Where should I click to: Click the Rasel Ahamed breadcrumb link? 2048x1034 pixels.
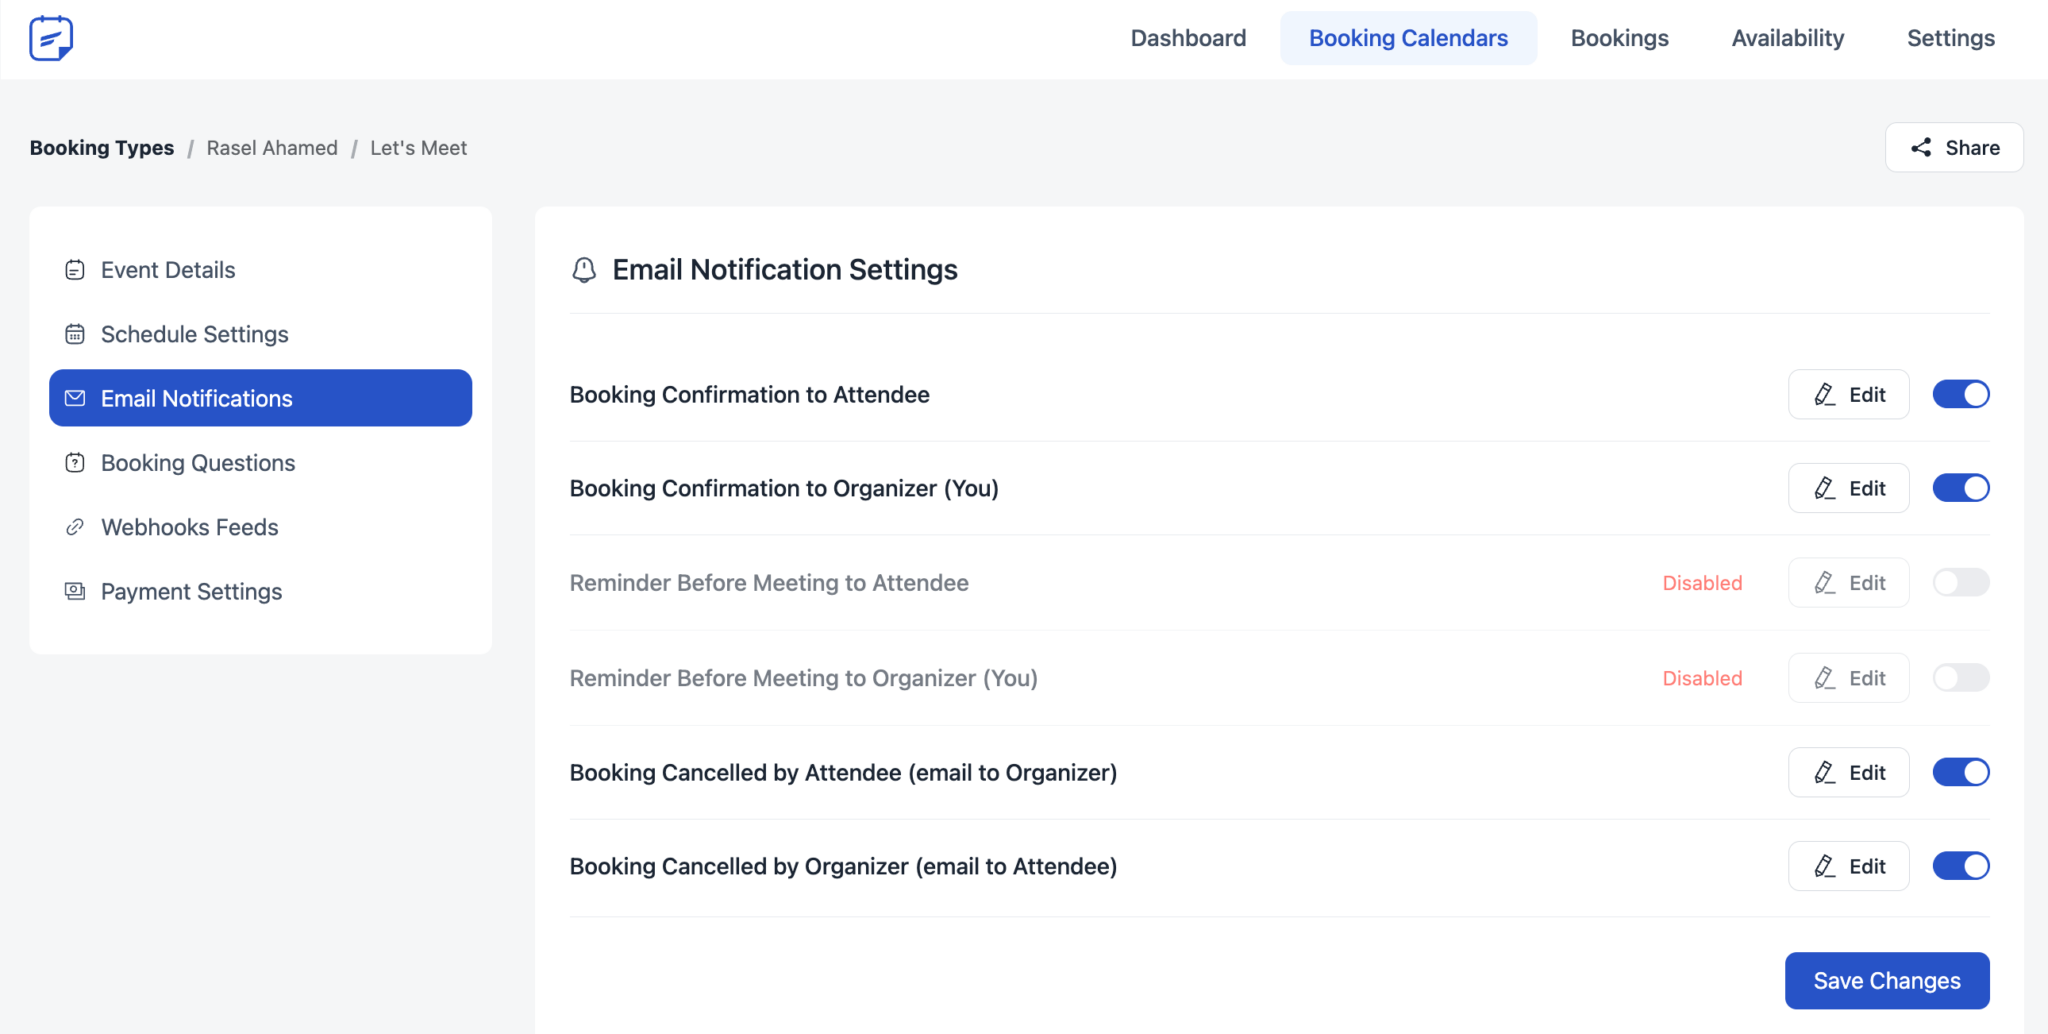coord(271,147)
